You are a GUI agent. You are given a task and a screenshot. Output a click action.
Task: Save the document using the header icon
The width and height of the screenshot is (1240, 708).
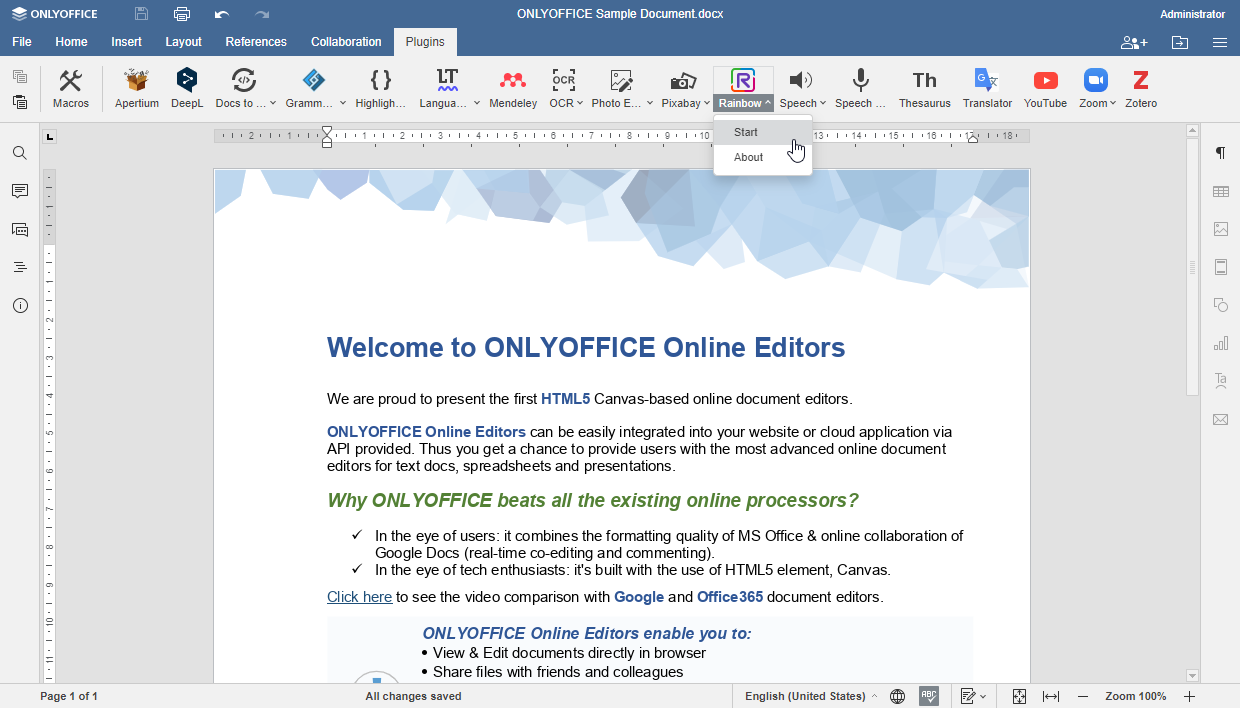coord(141,14)
